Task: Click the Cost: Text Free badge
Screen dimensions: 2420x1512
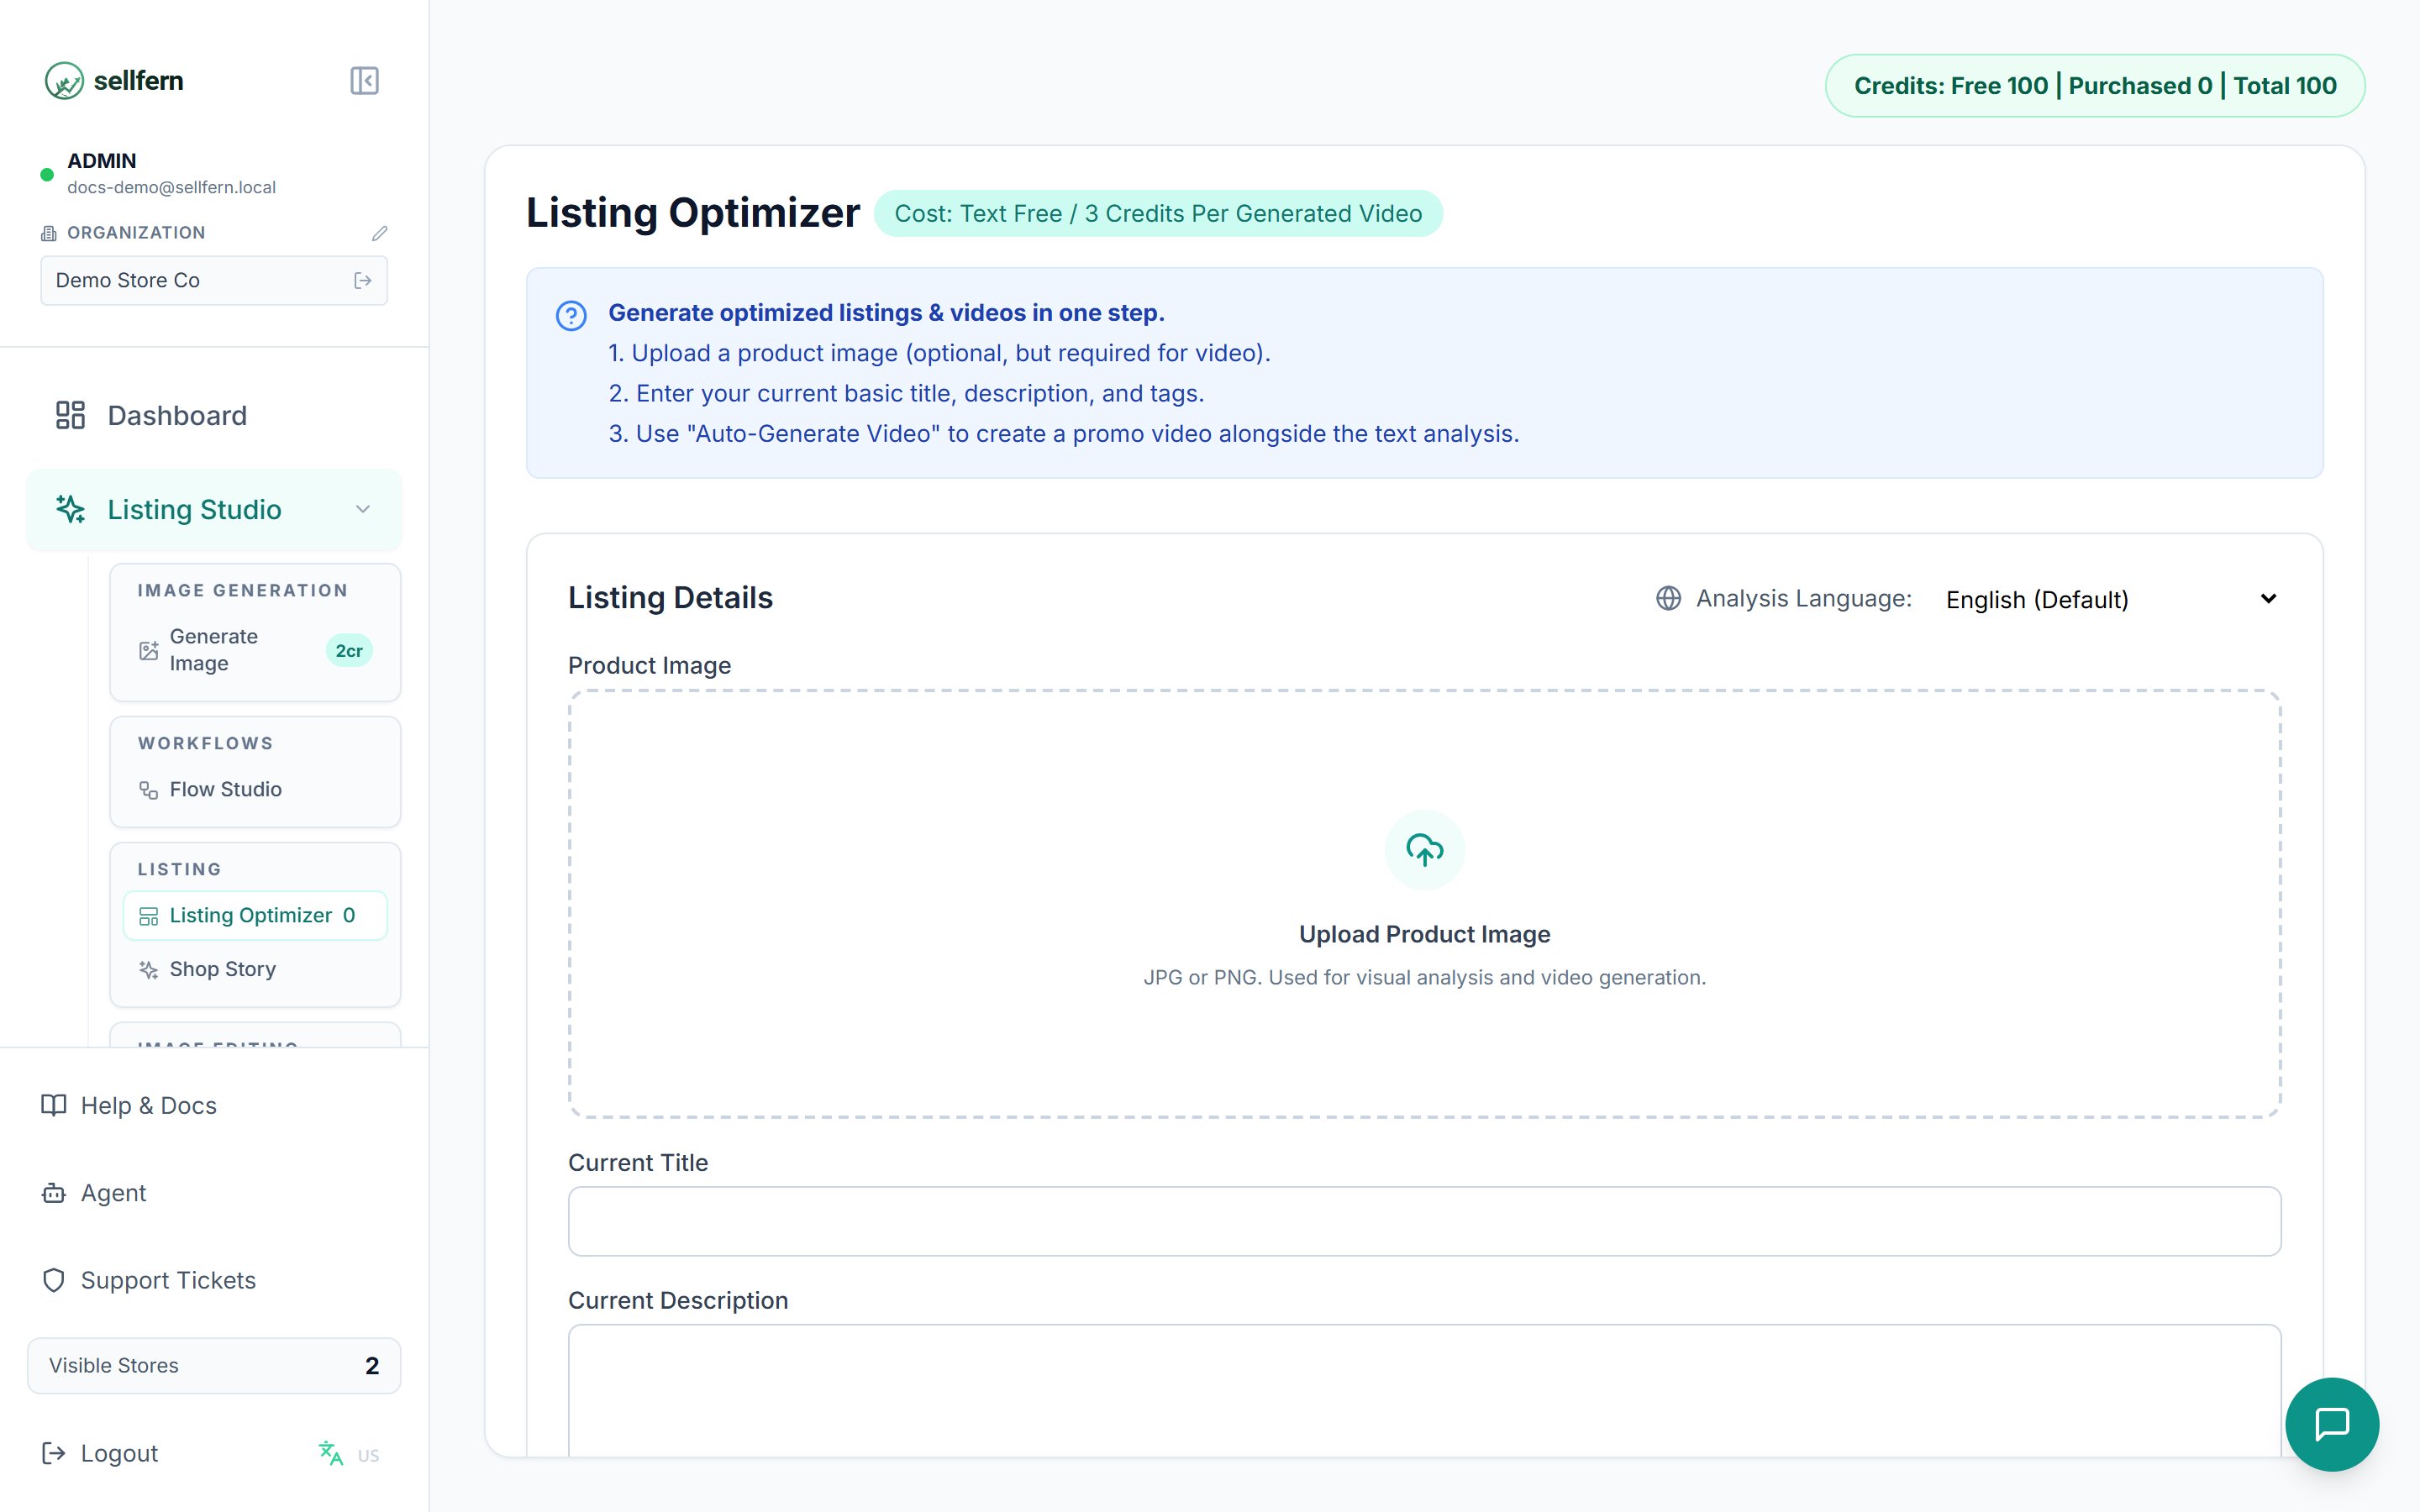Action: (1158, 214)
